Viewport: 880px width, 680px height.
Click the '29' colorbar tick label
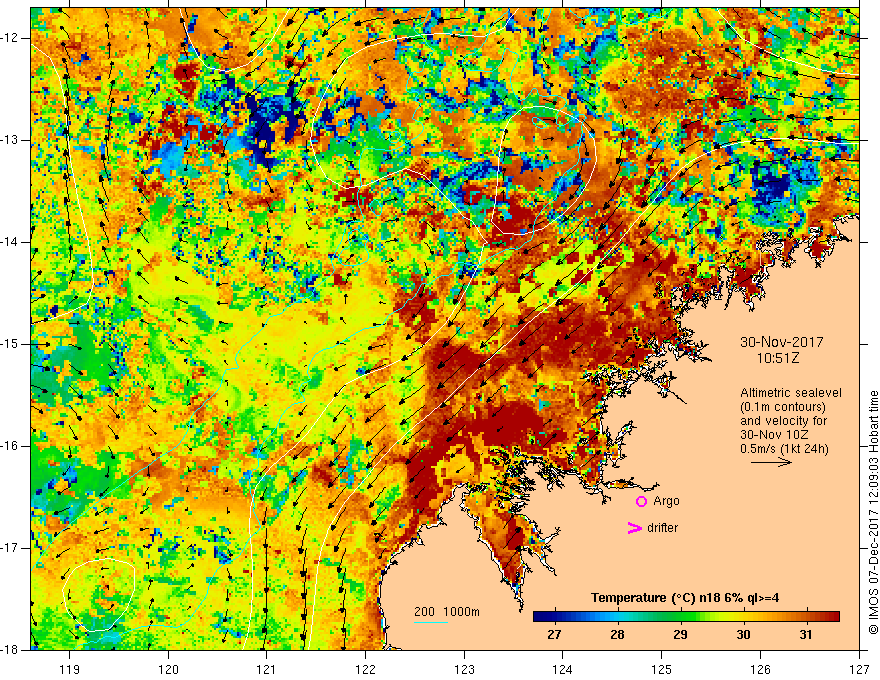pyautogui.click(x=680, y=635)
